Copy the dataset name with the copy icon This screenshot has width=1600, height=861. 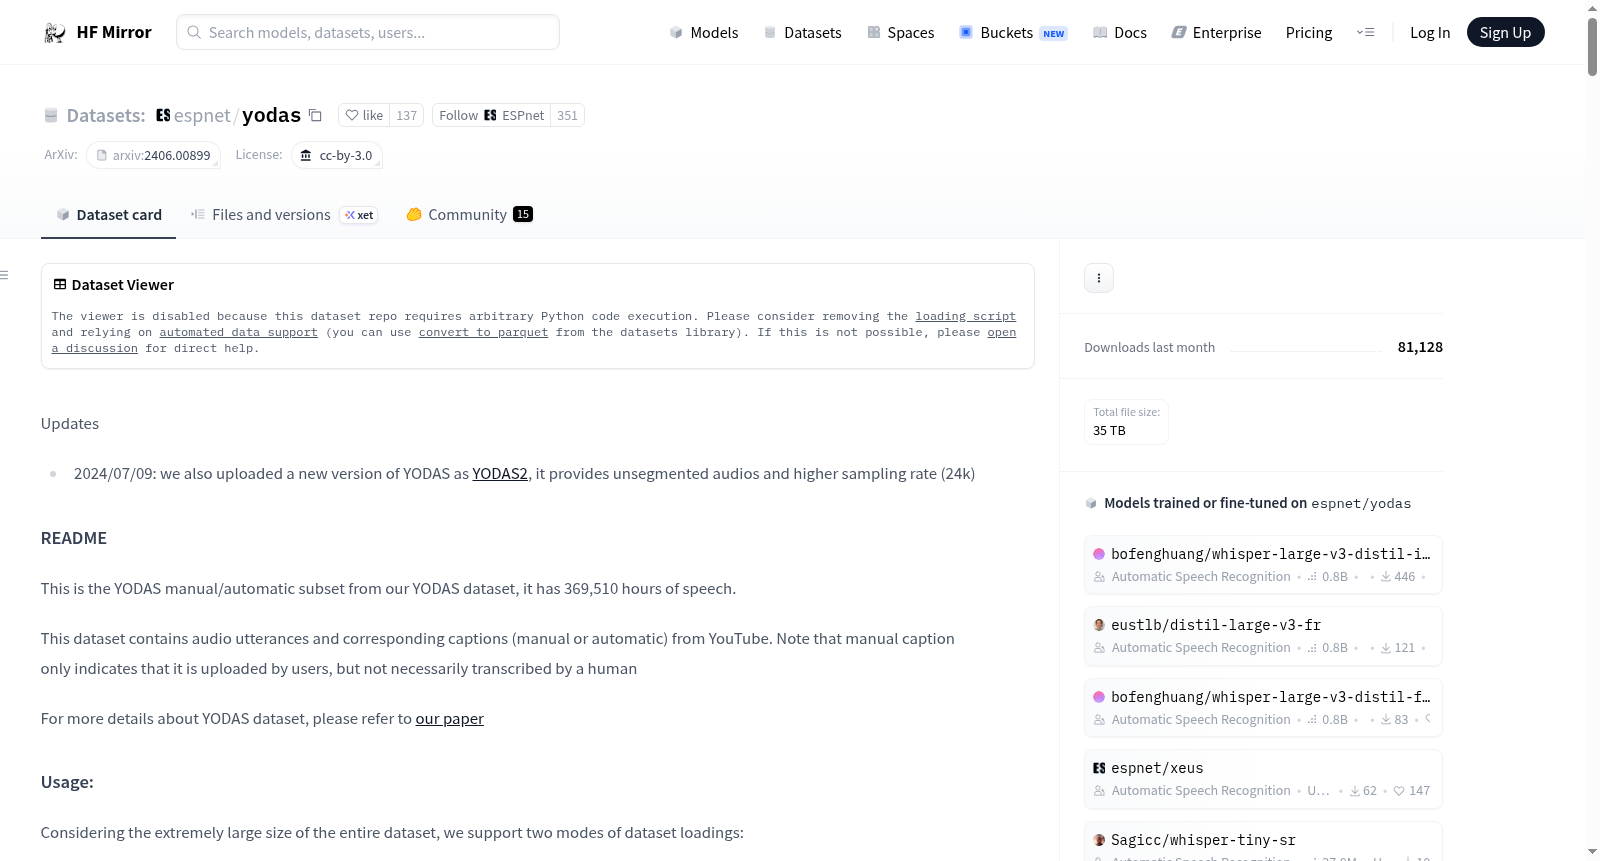[315, 115]
